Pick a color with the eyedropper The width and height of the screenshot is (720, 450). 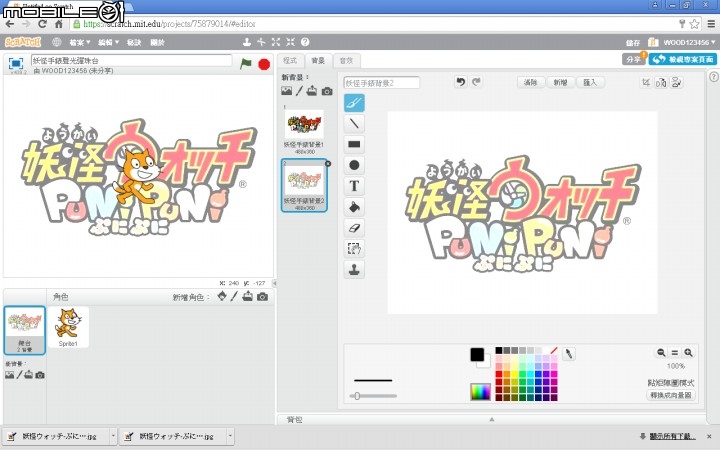coord(568,354)
